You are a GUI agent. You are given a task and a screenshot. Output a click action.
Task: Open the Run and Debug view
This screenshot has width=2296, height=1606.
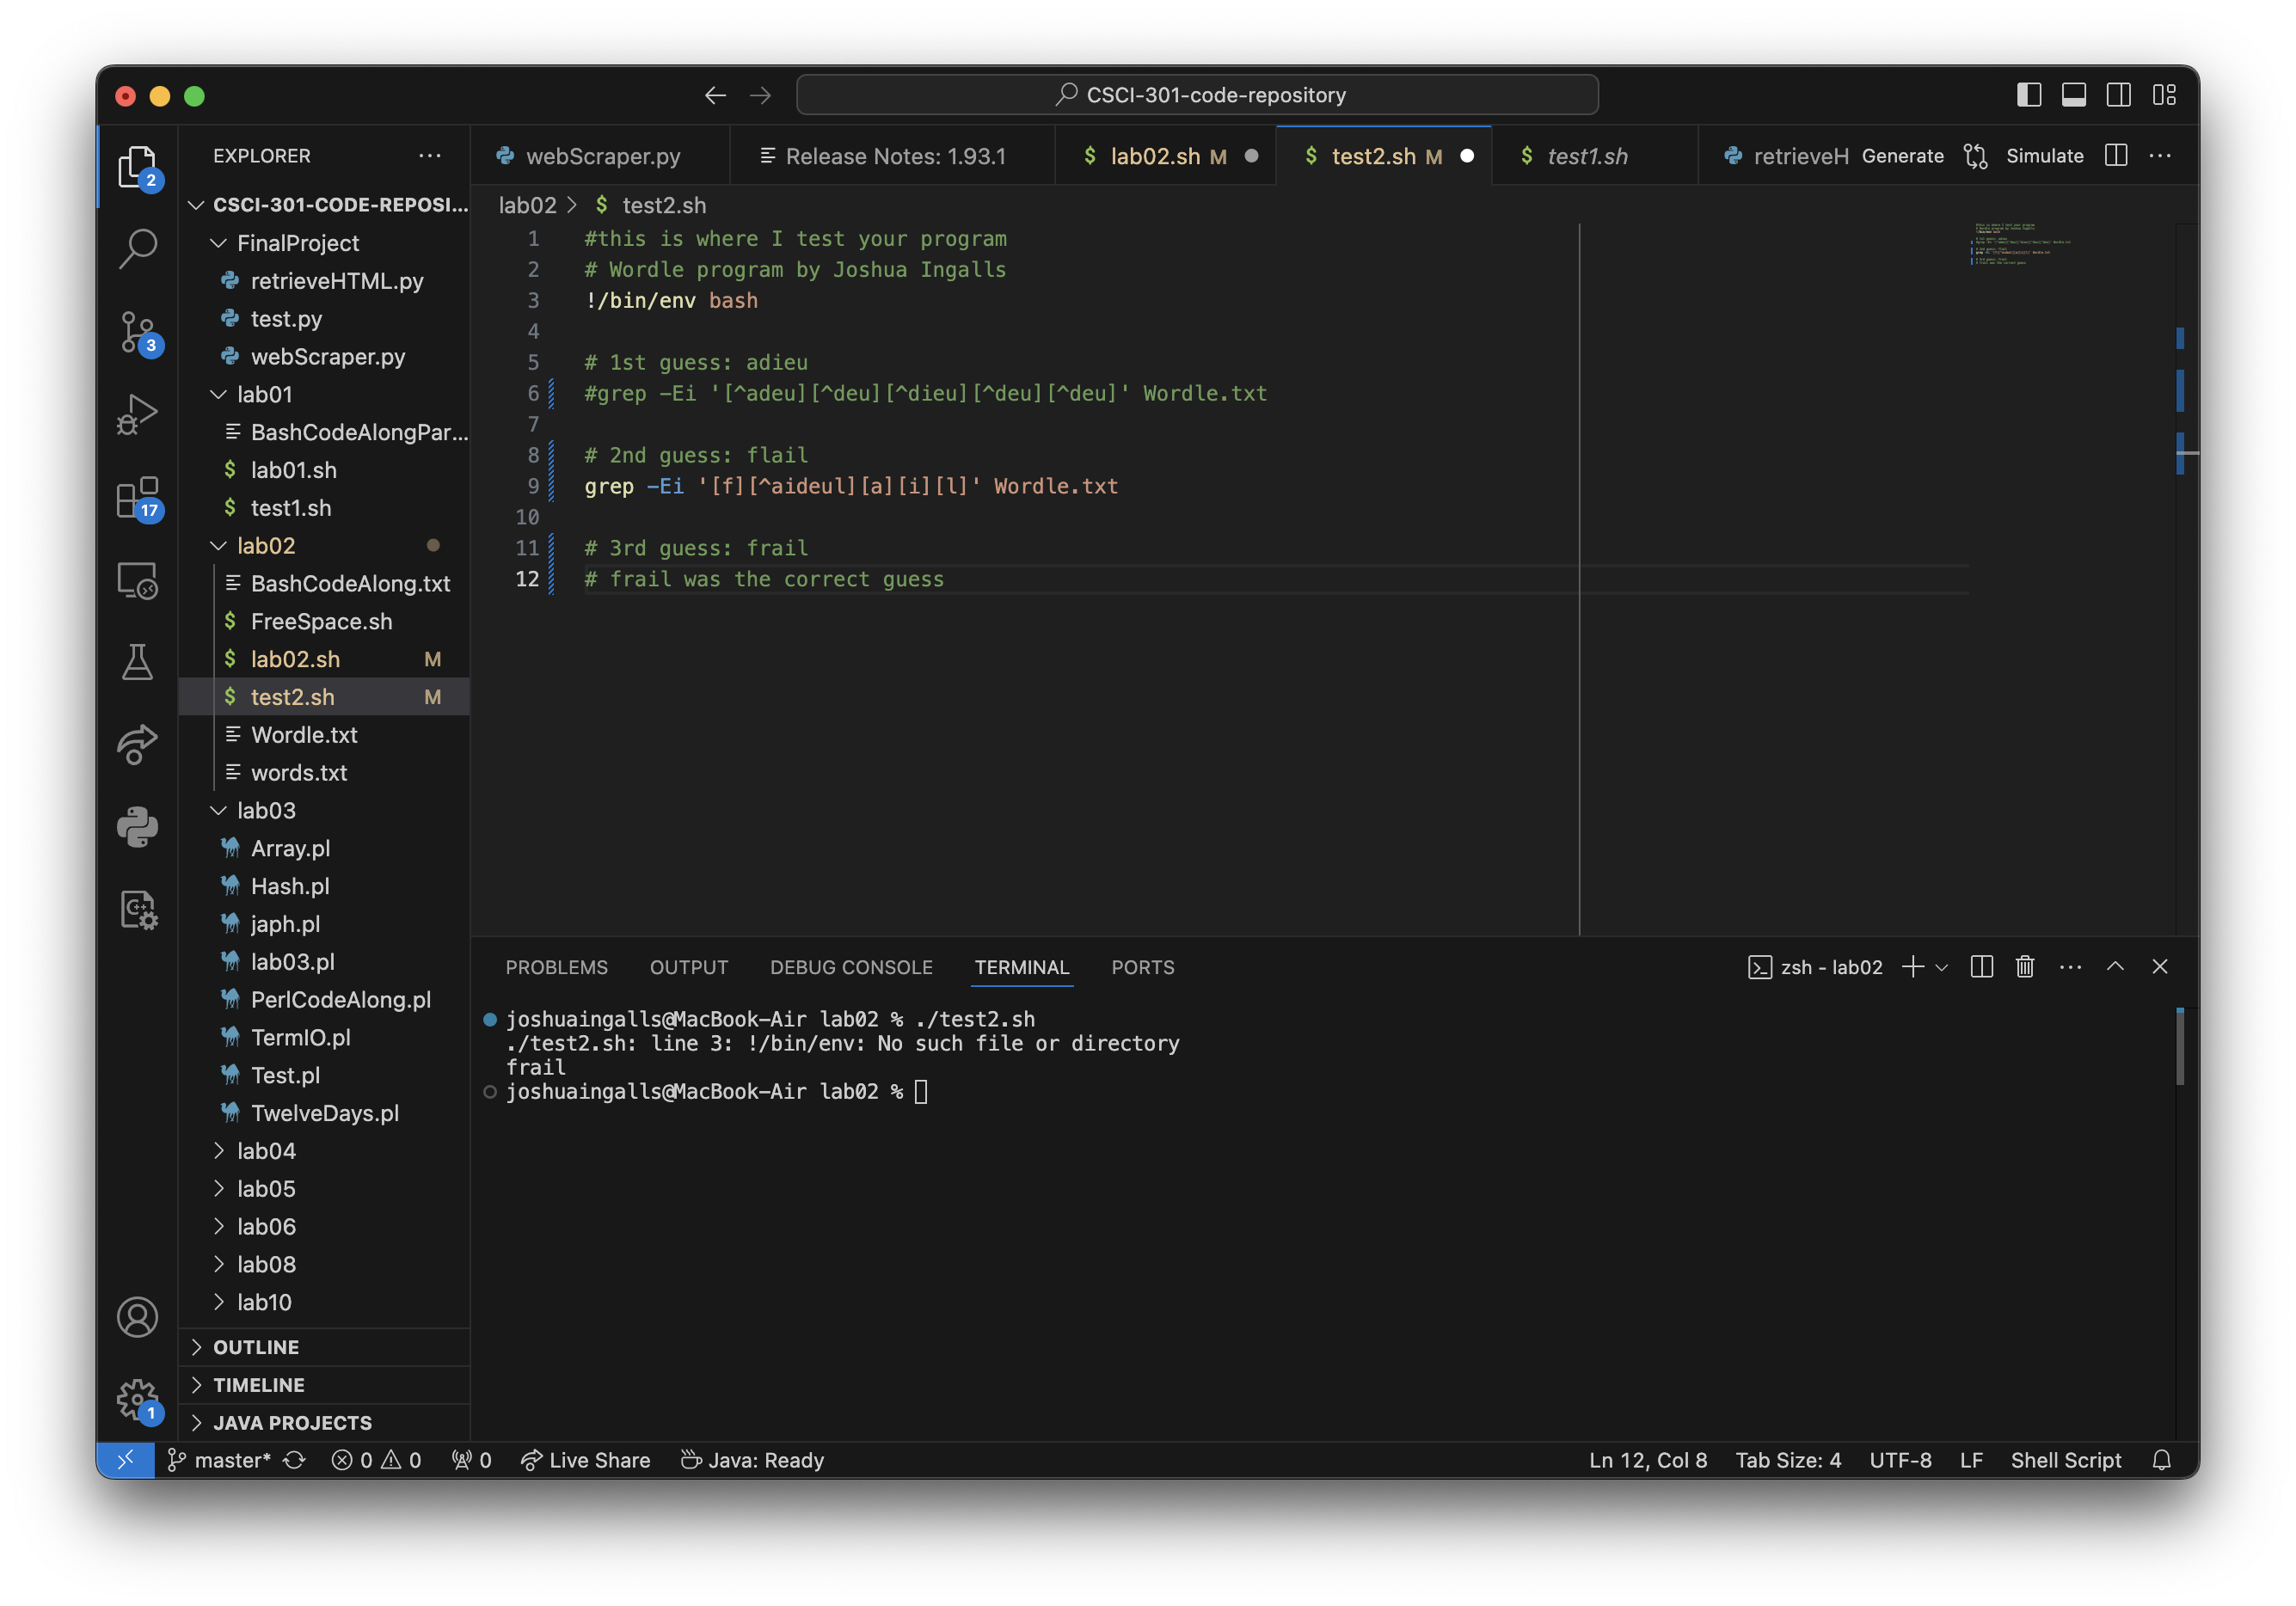[137, 414]
